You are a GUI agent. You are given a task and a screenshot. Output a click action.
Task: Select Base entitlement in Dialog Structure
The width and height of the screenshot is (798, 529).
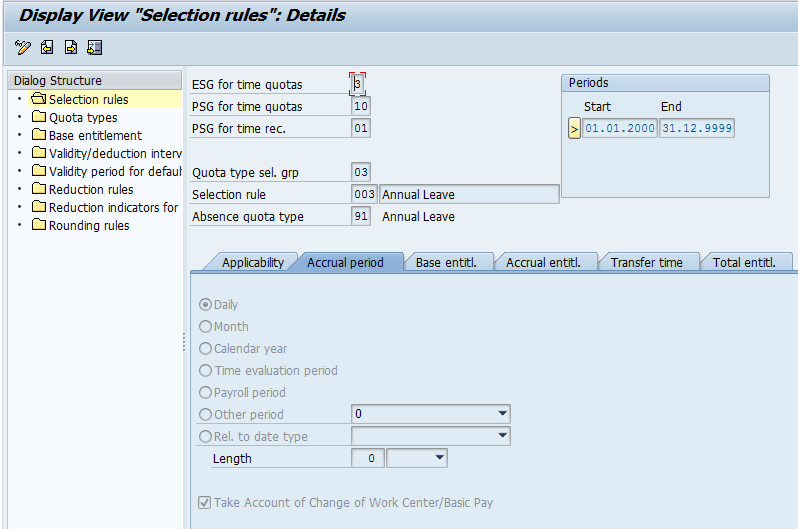click(x=95, y=135)
